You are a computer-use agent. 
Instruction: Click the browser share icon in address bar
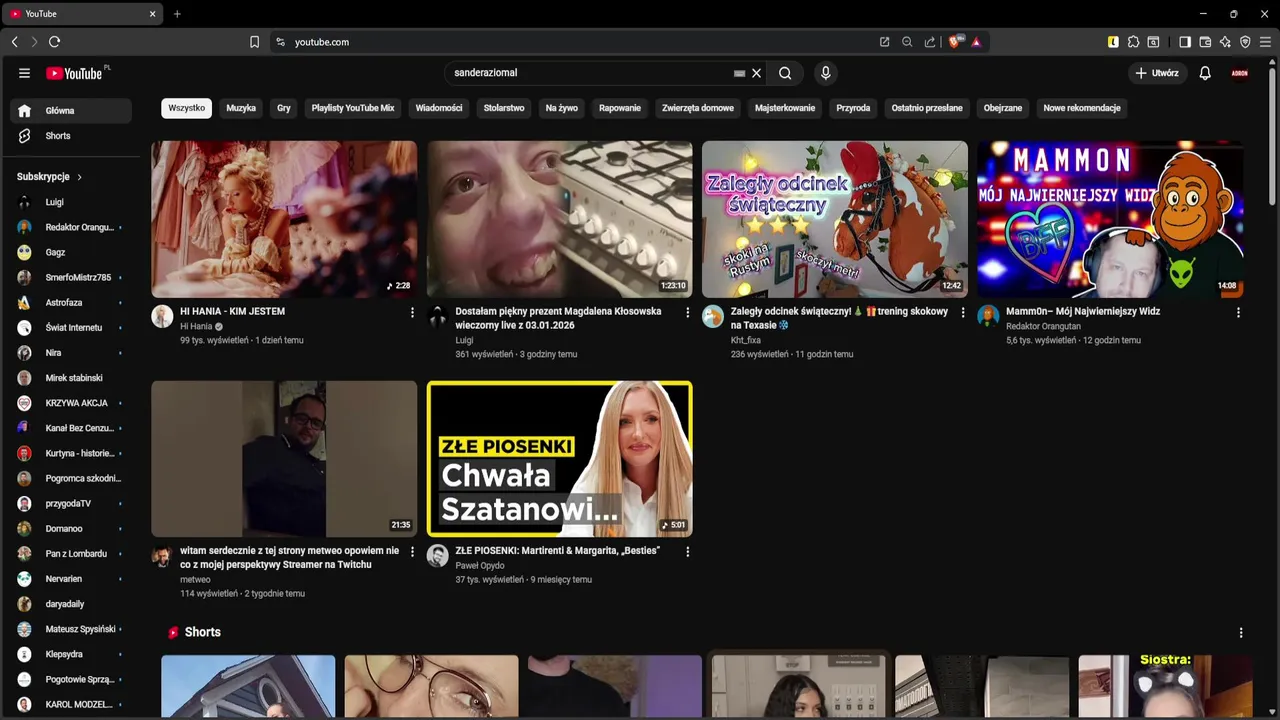coord(930,42)
